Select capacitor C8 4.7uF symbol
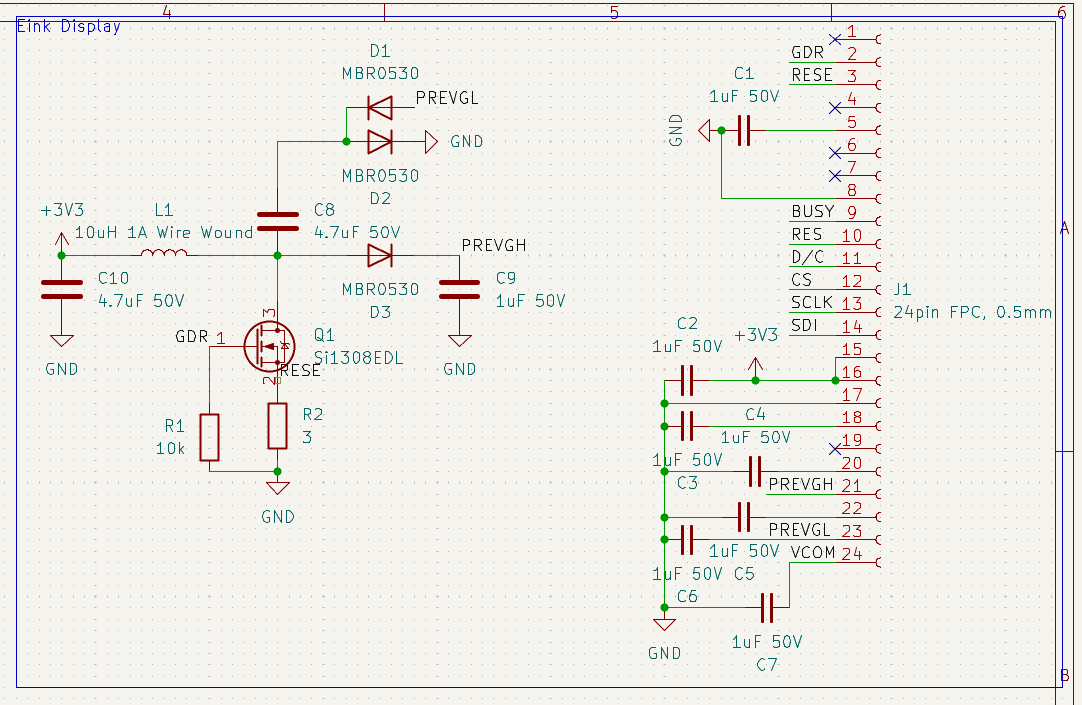 click(x=275, y=221)
